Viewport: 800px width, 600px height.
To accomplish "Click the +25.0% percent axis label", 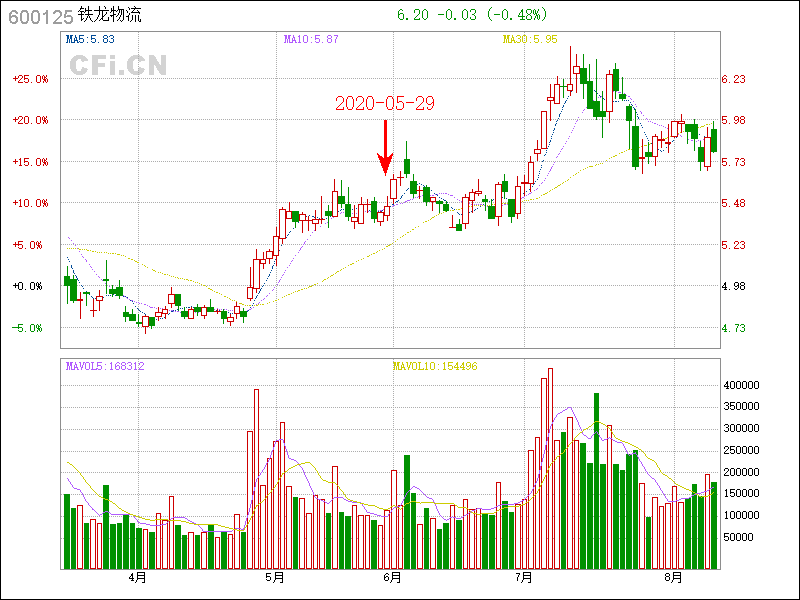I will tap(29, 79).
